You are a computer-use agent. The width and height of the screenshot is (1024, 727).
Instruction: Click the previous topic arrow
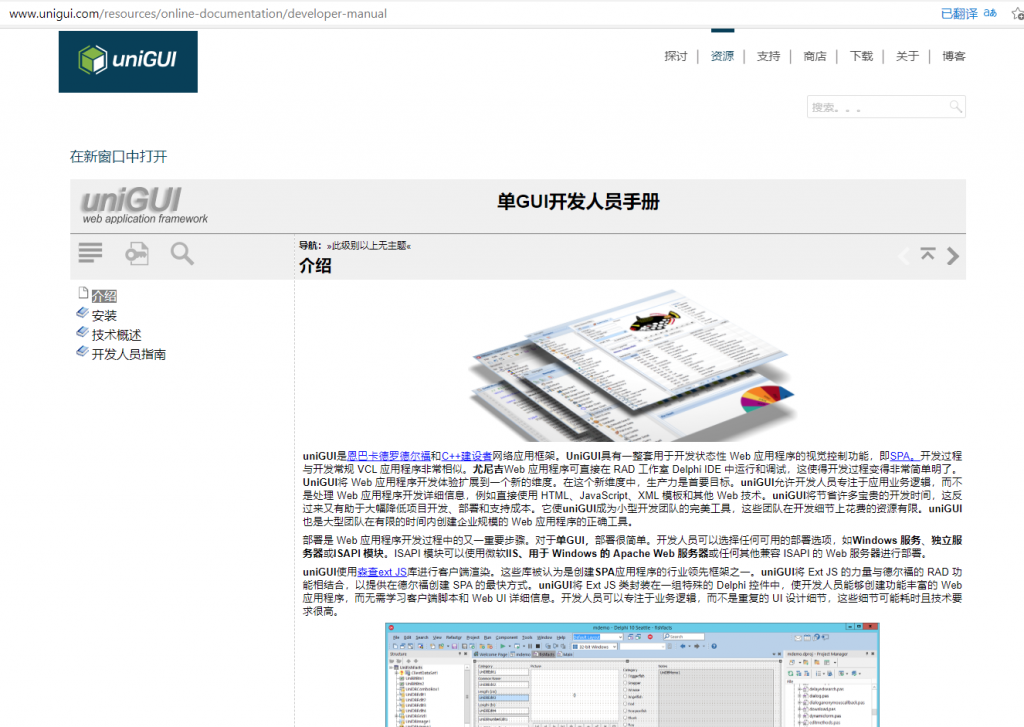click(x=903, y=256)
